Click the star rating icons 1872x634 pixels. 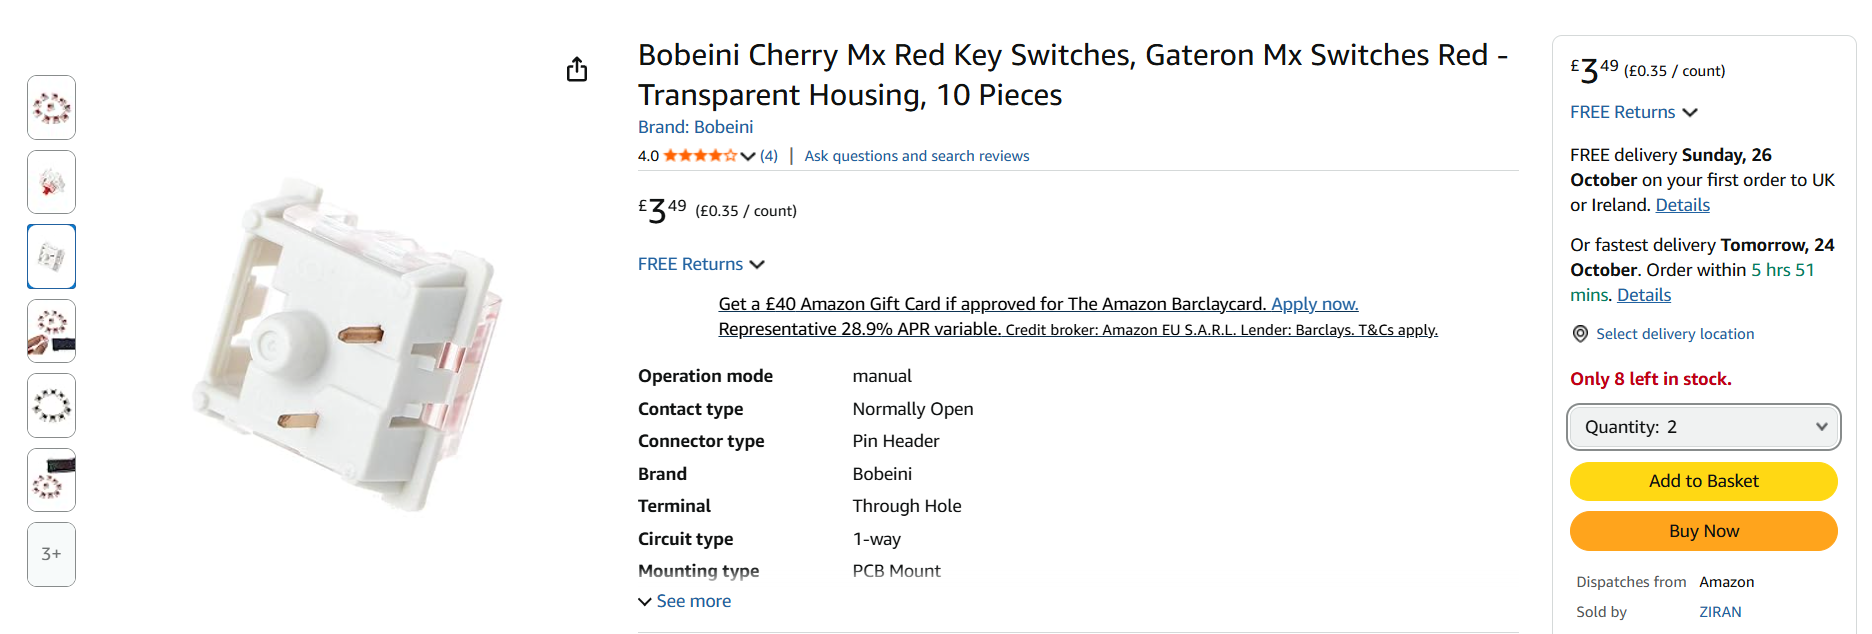pos(700,156)
